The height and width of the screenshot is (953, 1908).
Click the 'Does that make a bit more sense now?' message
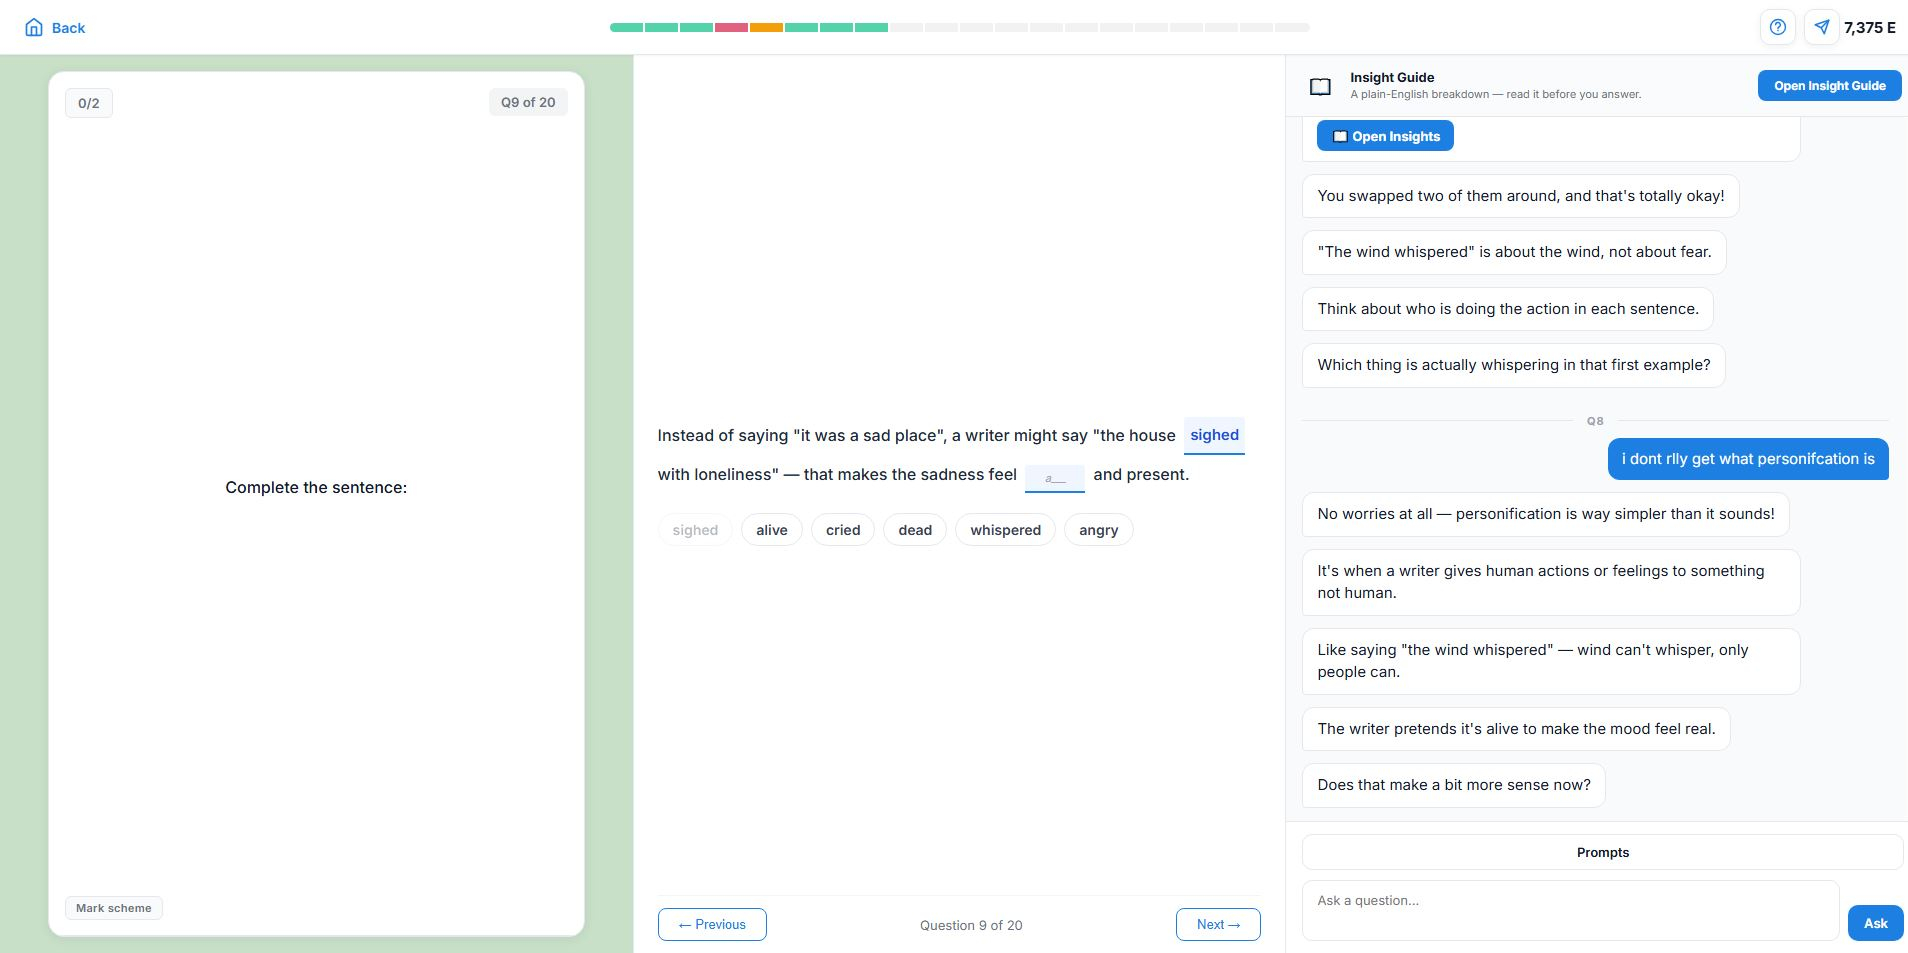(x=1453, y=785)
